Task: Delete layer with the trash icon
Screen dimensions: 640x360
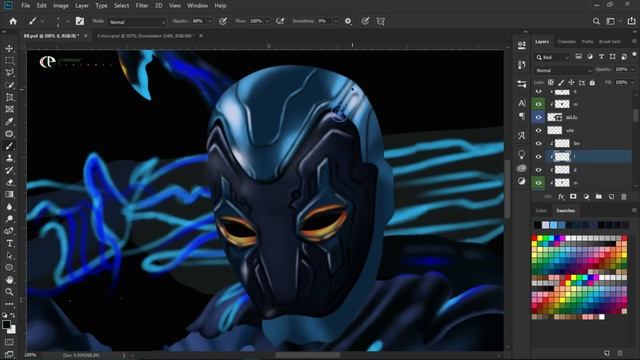Action: click(x=624, y=197)
